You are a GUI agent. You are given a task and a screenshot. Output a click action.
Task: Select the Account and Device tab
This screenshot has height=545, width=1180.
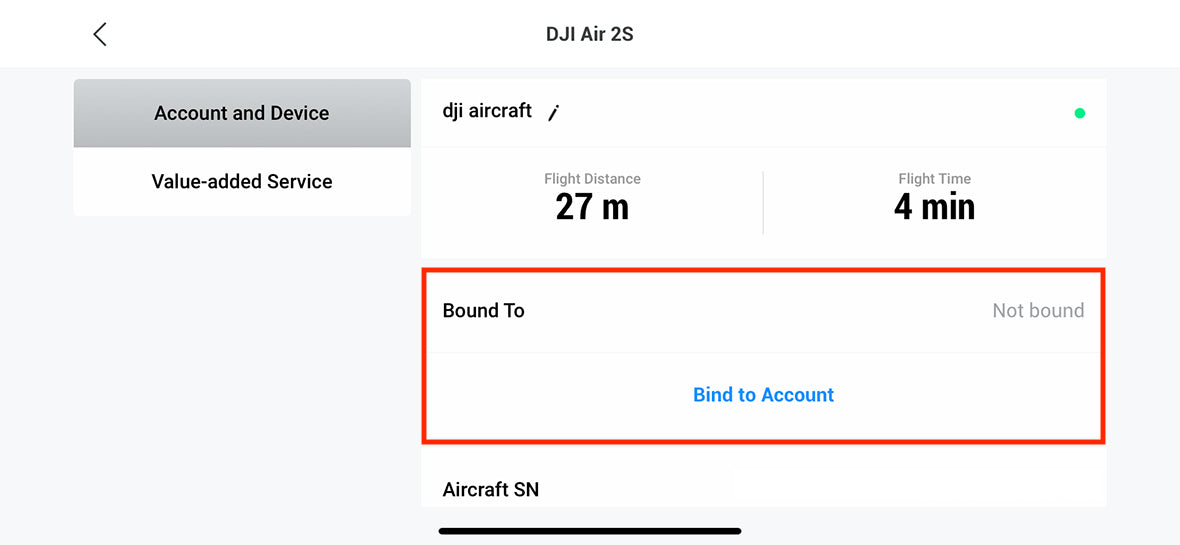[242, 113]
